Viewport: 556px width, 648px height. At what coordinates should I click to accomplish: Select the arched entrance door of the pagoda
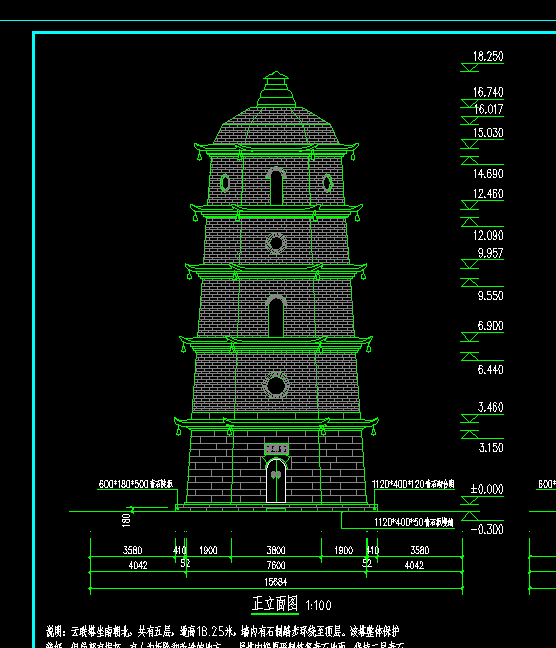[276, 481]
